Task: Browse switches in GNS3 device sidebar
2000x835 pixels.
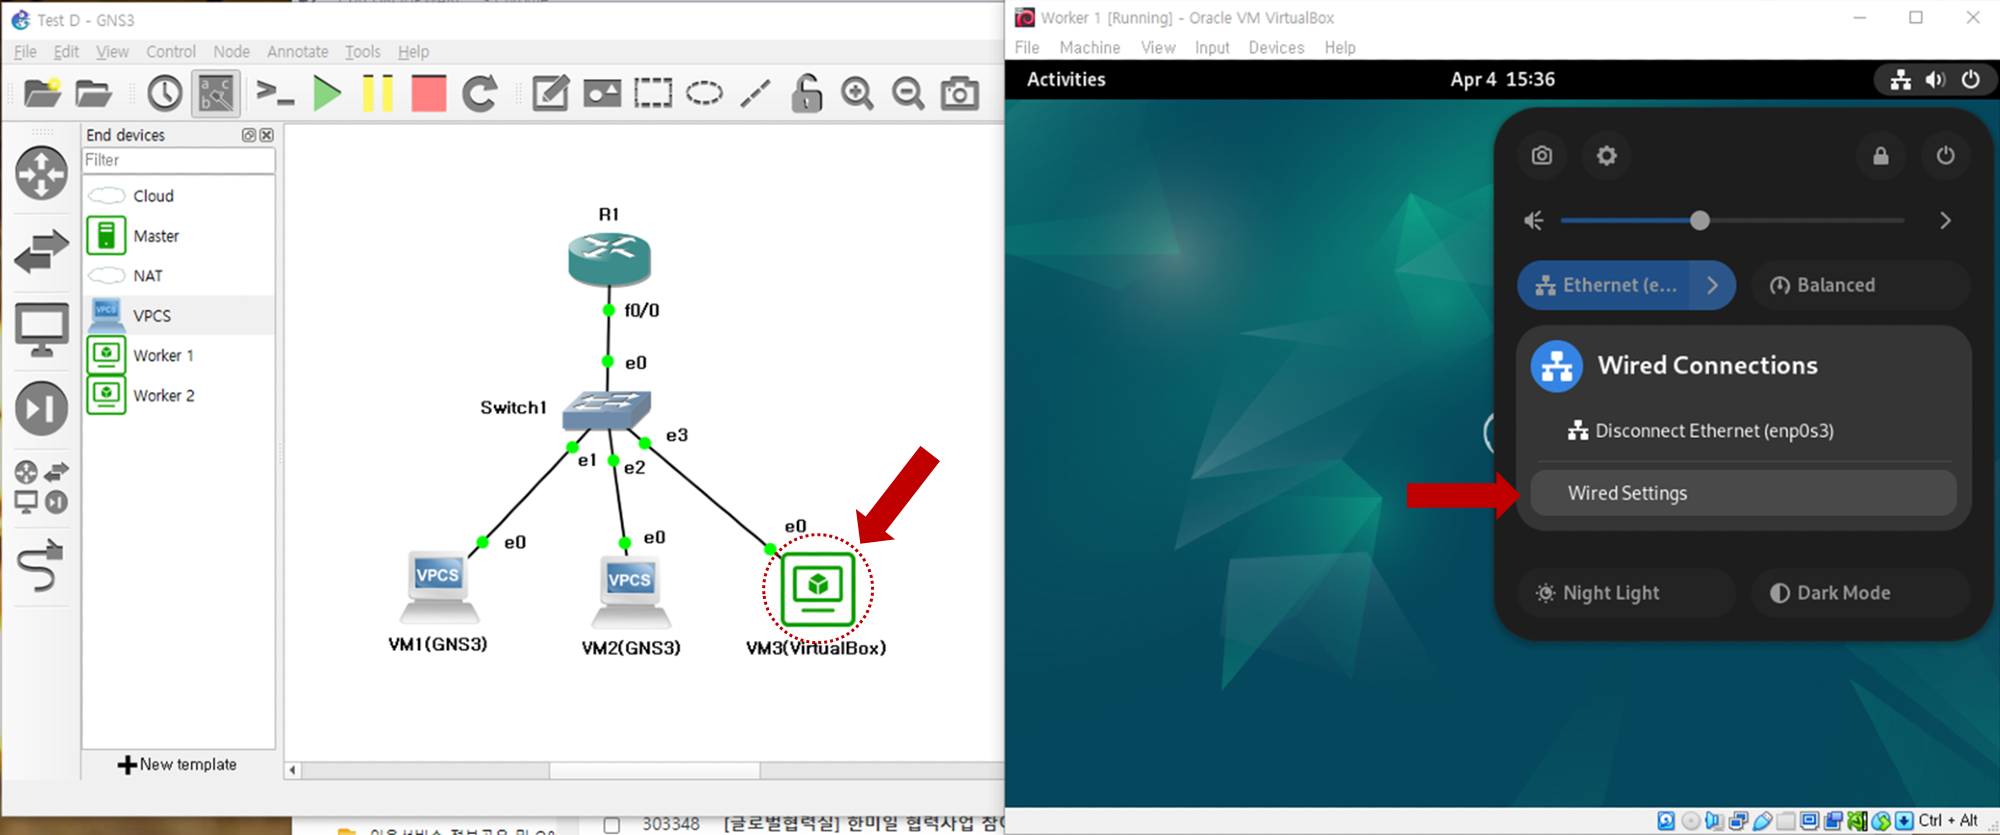Action: pos(41,251)
